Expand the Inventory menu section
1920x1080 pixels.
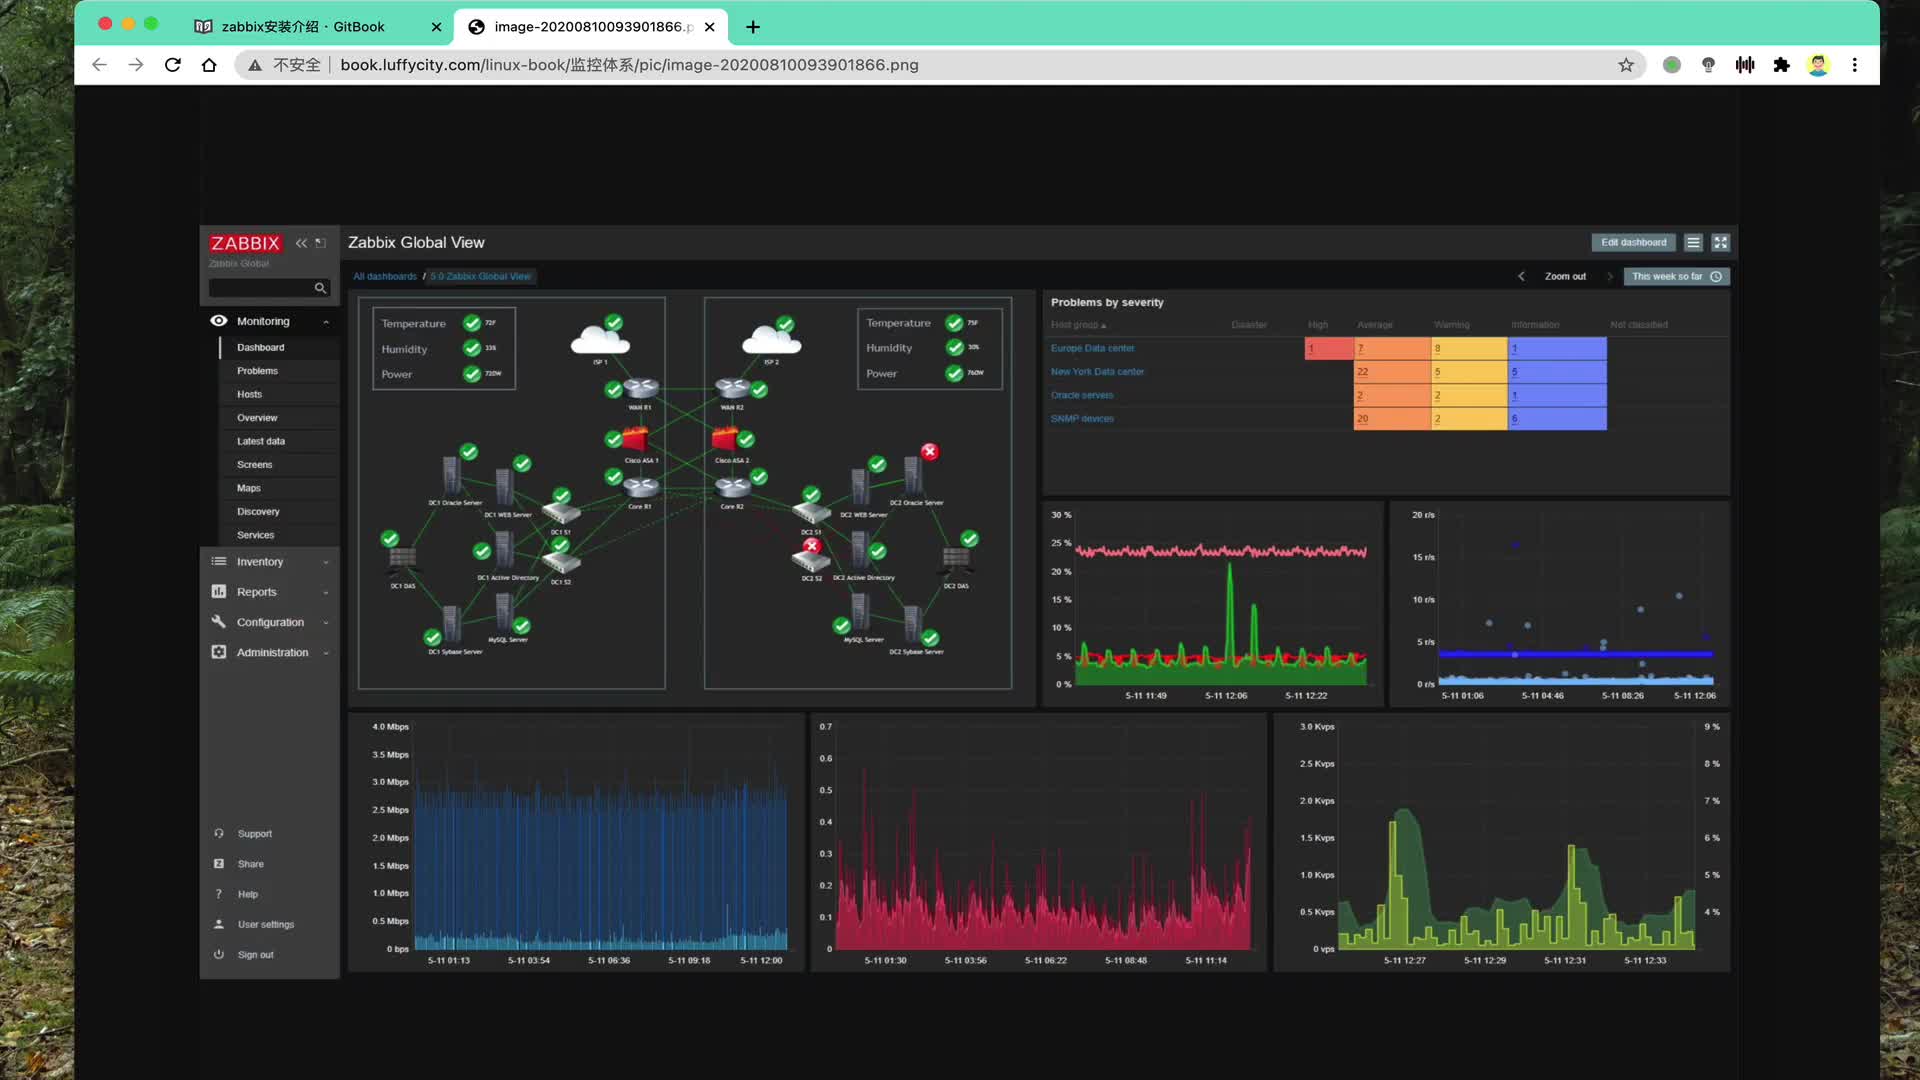point(326,563)
